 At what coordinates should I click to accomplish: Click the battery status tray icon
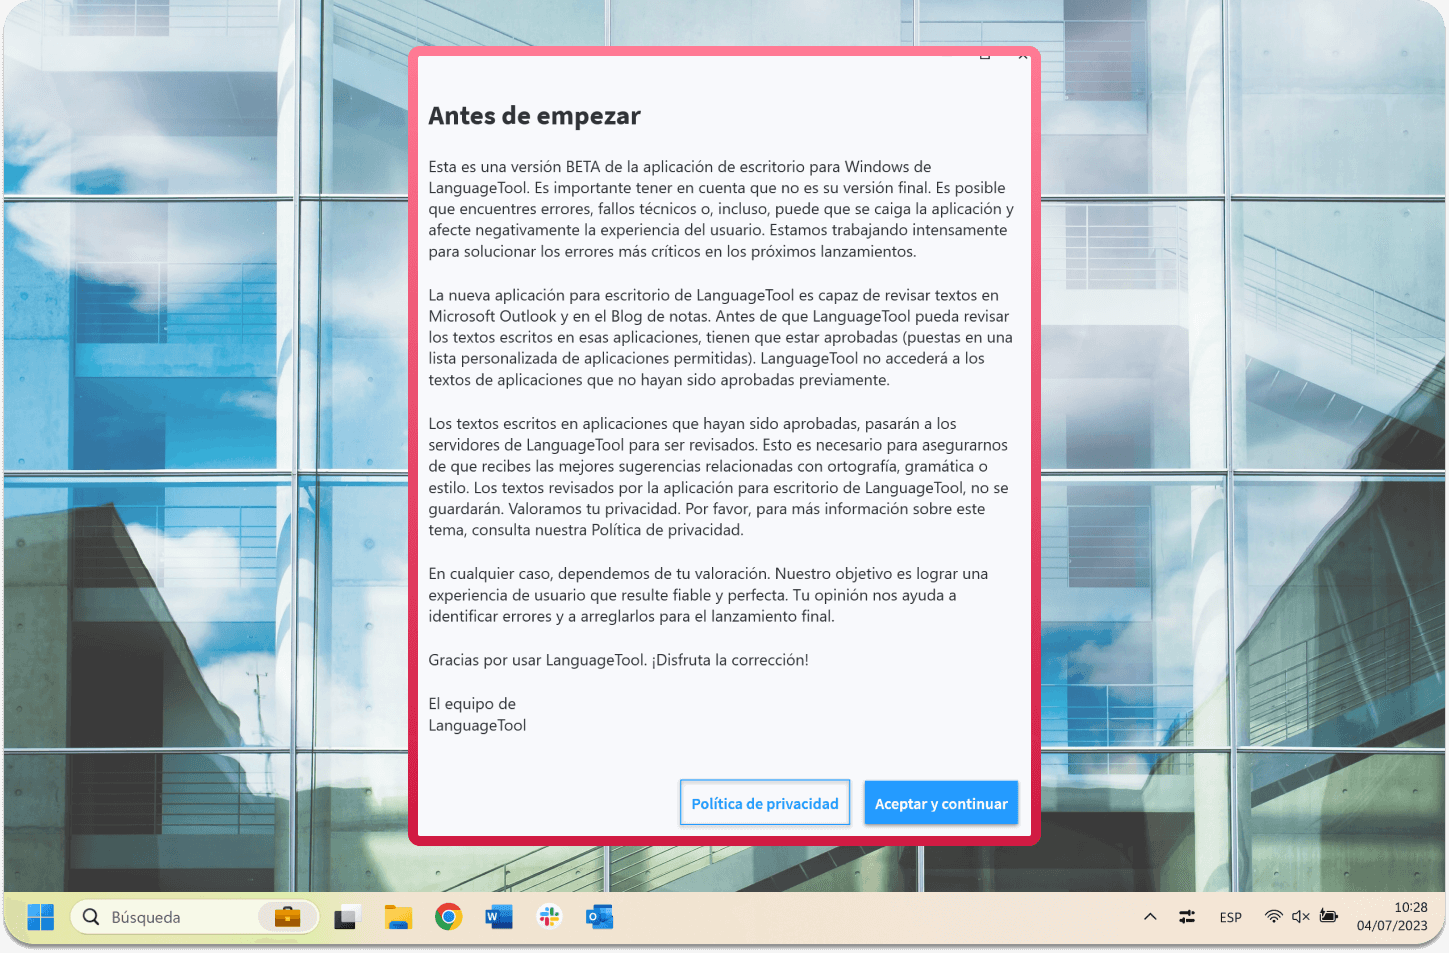pos(1329,917)
